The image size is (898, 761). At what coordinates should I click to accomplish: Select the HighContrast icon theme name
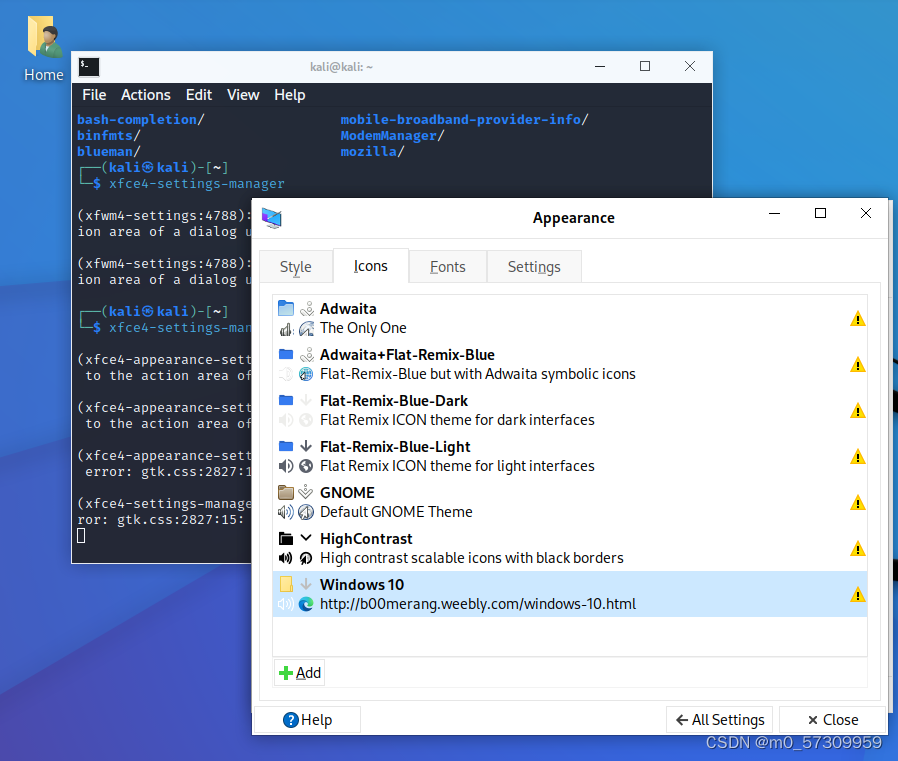[x=366, y=539]
